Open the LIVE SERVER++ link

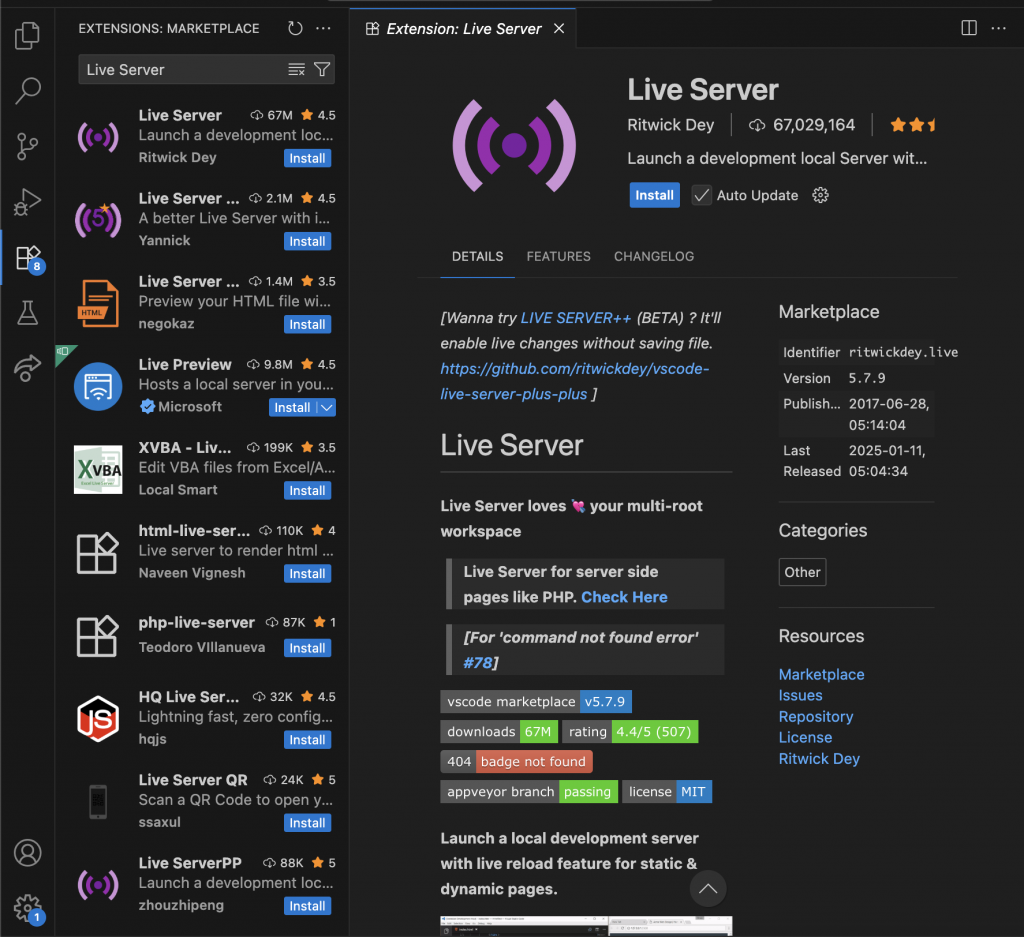[x=575, y=318]
